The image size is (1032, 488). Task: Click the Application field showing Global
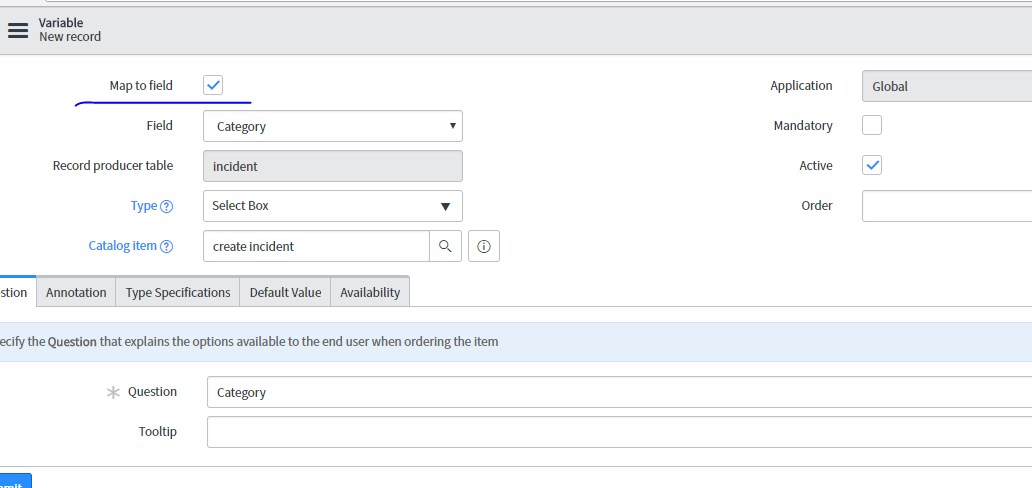coord(947,86)
